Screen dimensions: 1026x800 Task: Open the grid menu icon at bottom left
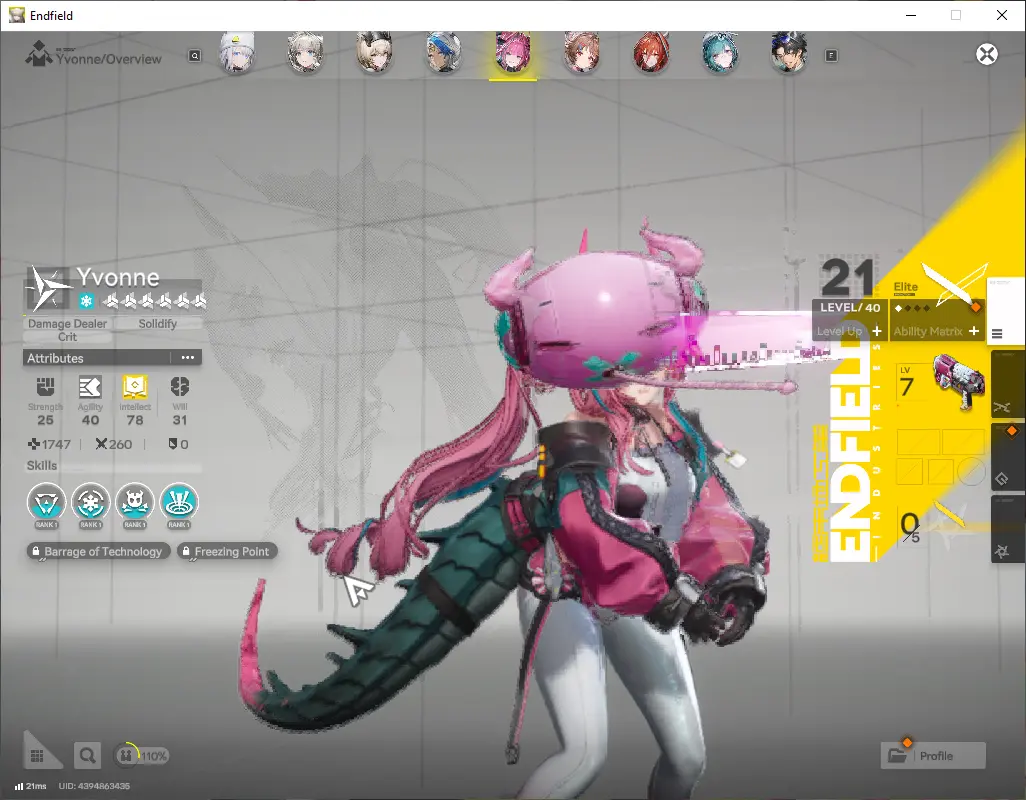(x=37, y=756)
